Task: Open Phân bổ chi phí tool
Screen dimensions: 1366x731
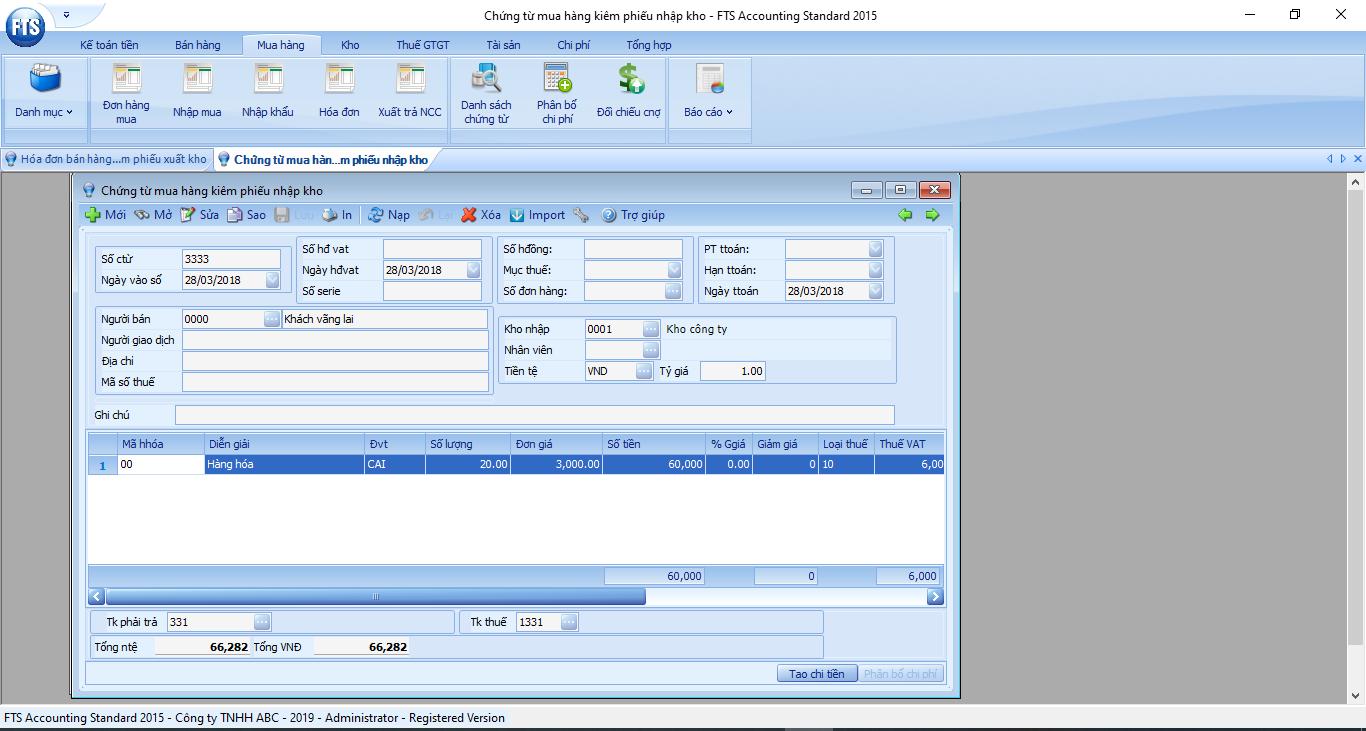Action: [557, 93]
